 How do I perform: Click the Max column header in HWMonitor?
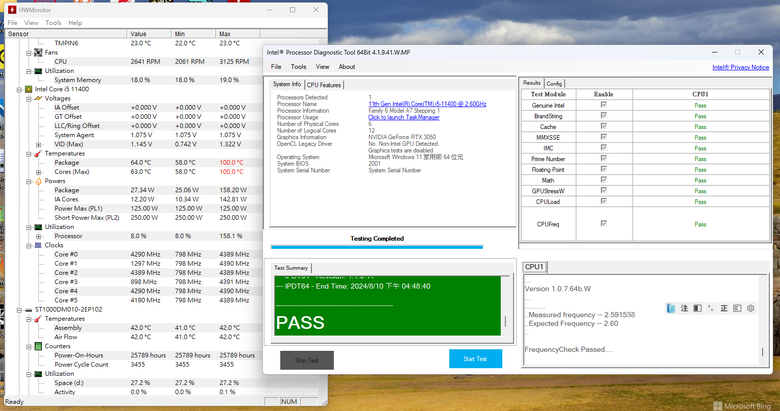(237, 34)
